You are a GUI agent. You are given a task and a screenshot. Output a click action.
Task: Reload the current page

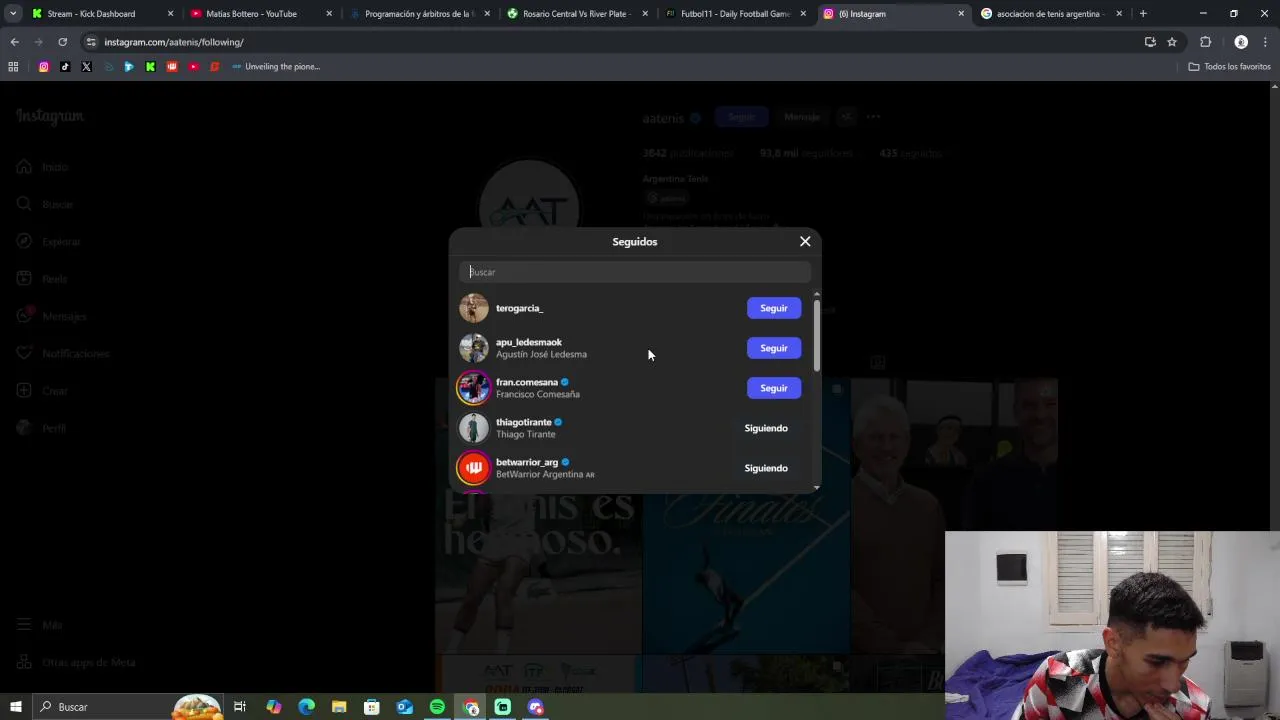pos(62,42)
